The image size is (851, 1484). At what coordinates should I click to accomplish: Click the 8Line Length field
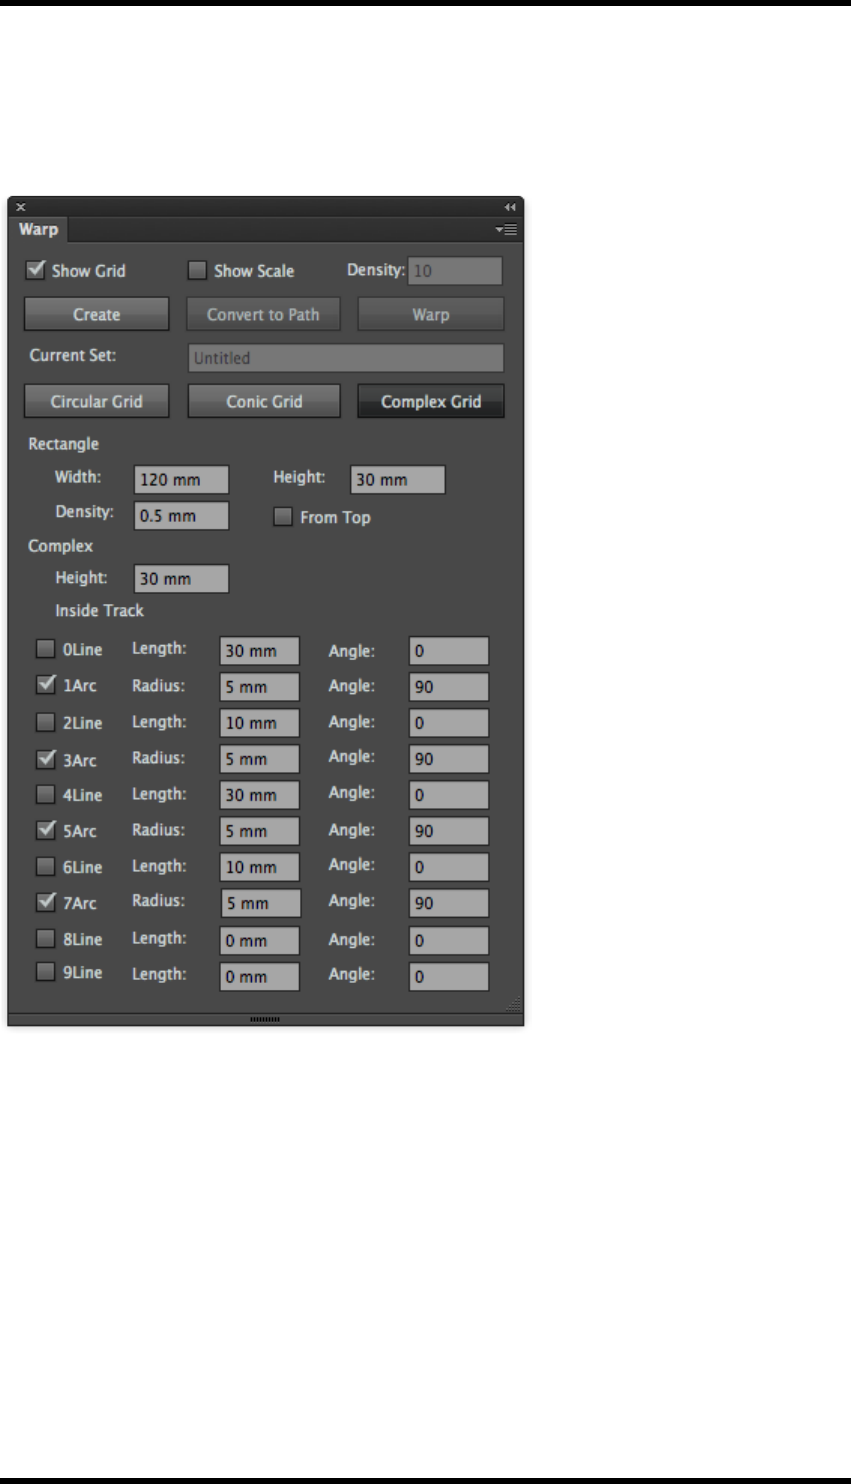260,940
